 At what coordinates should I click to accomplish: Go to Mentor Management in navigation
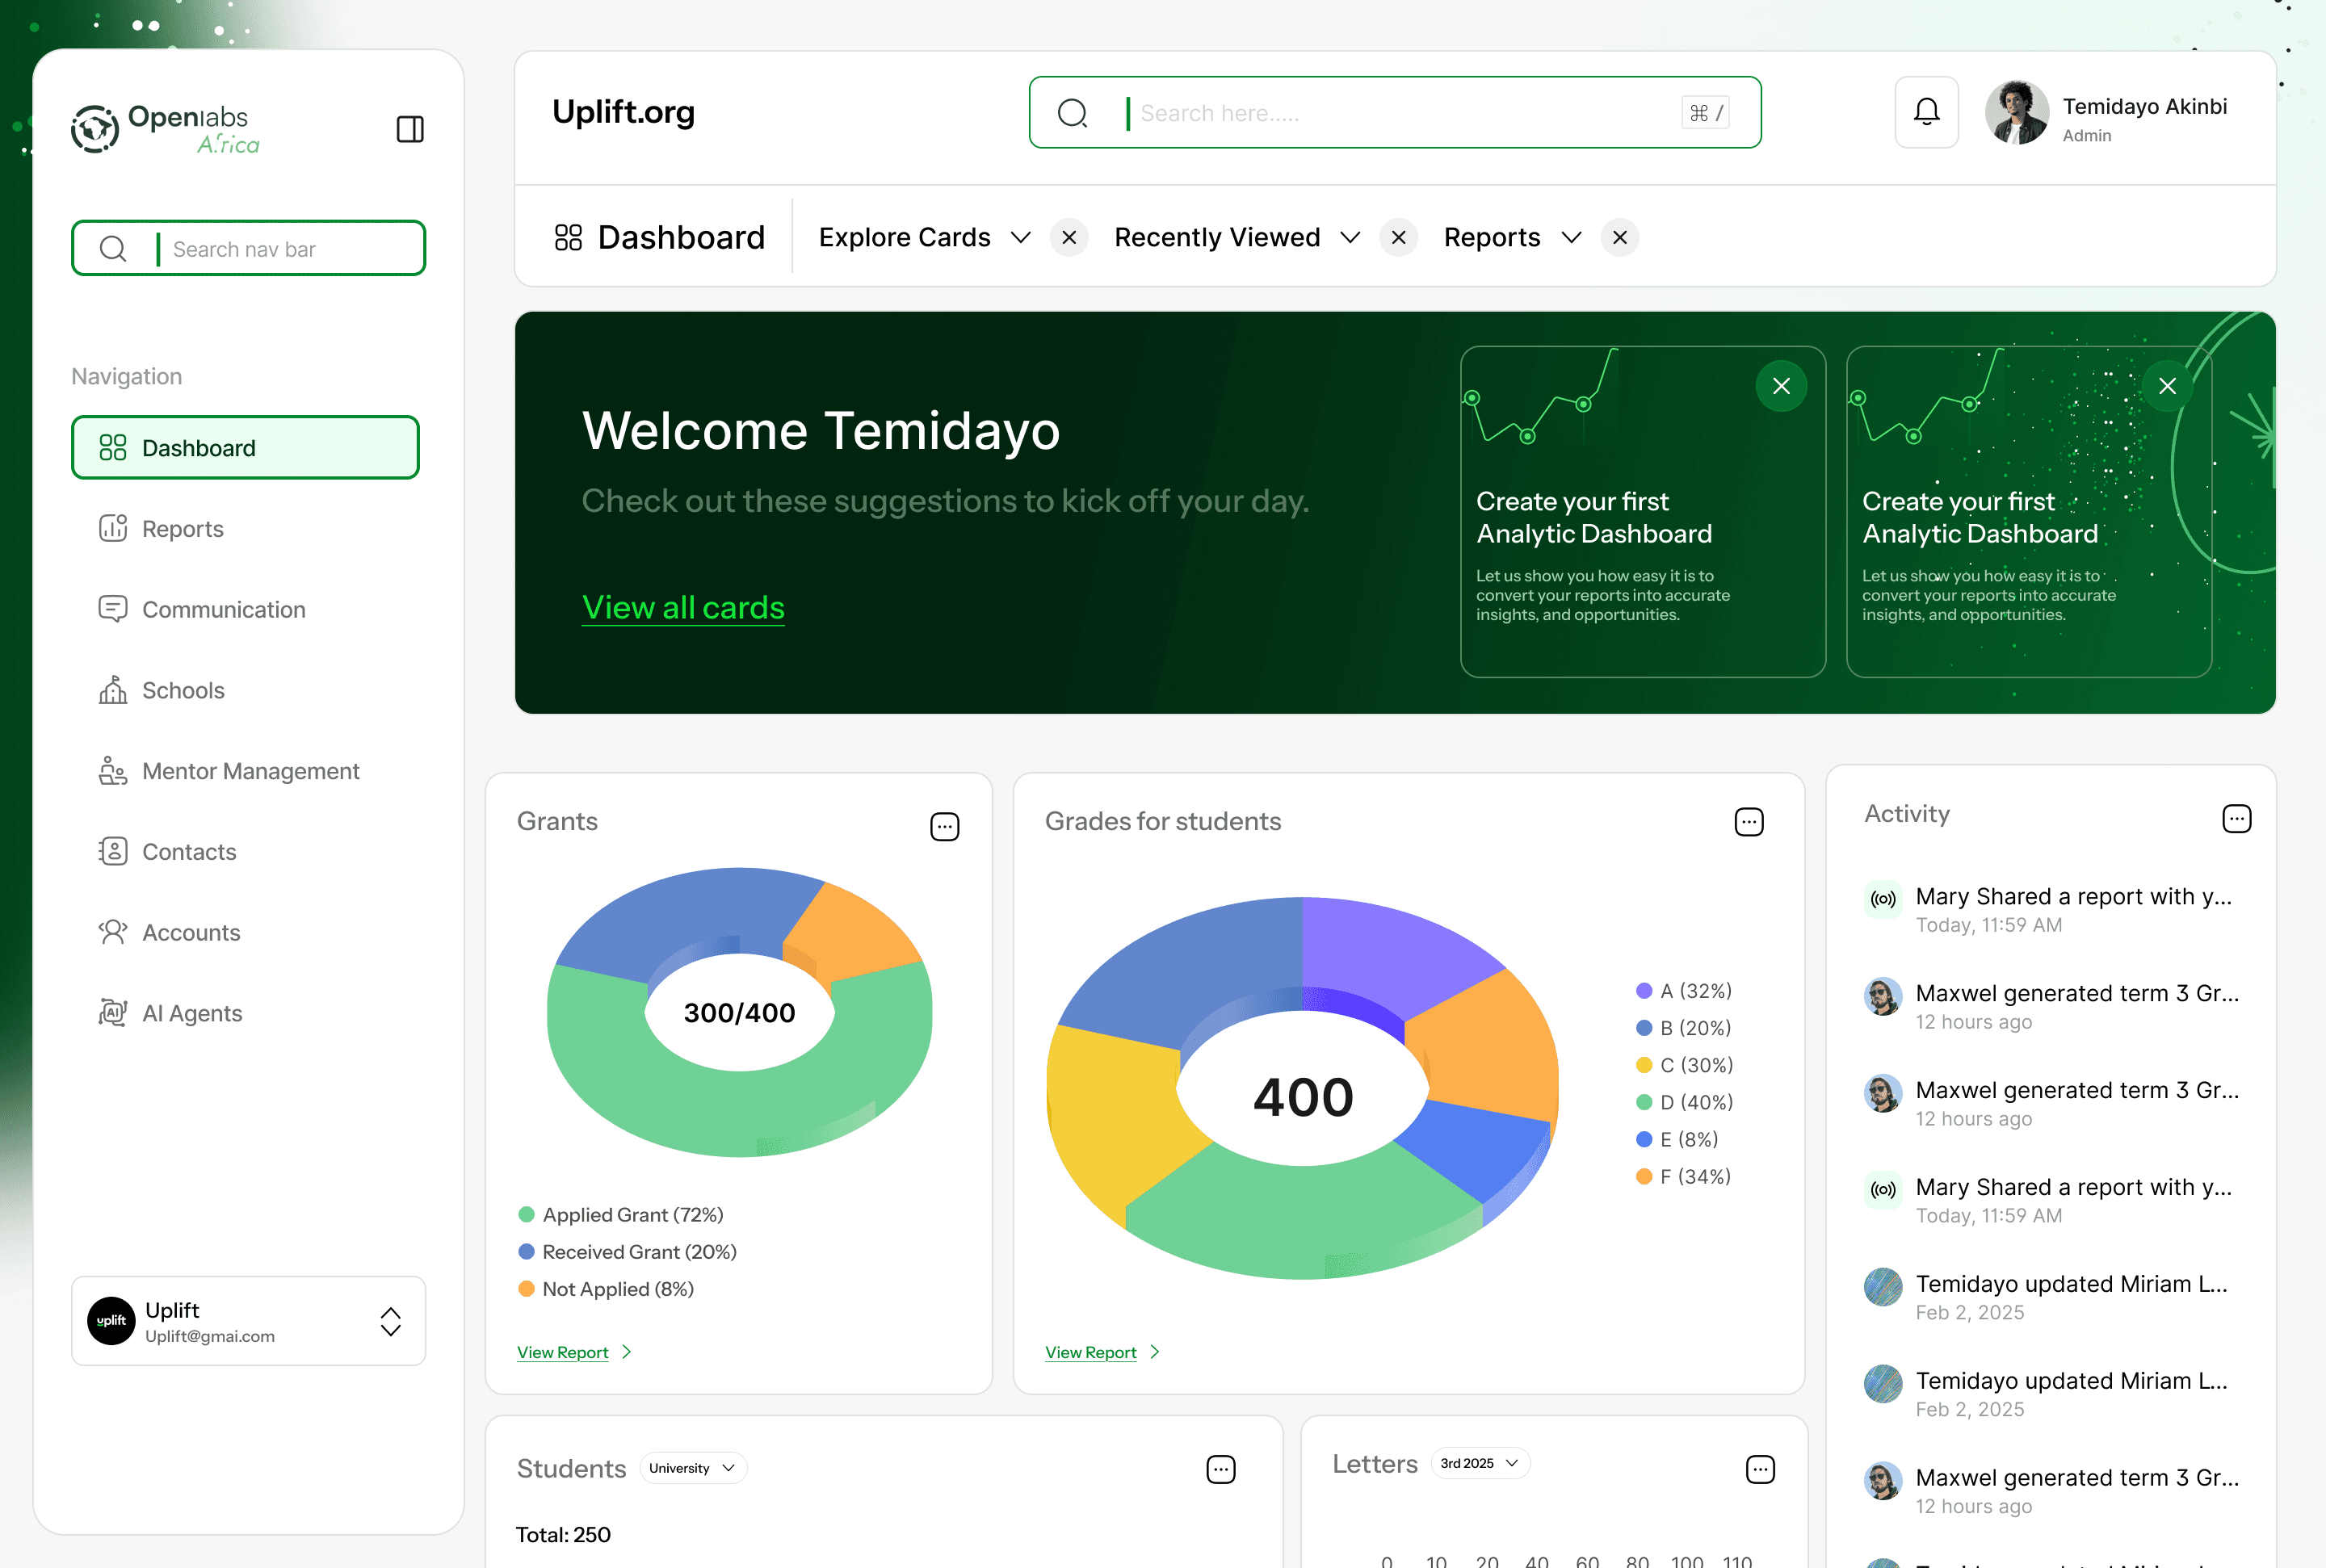point(250,771)
